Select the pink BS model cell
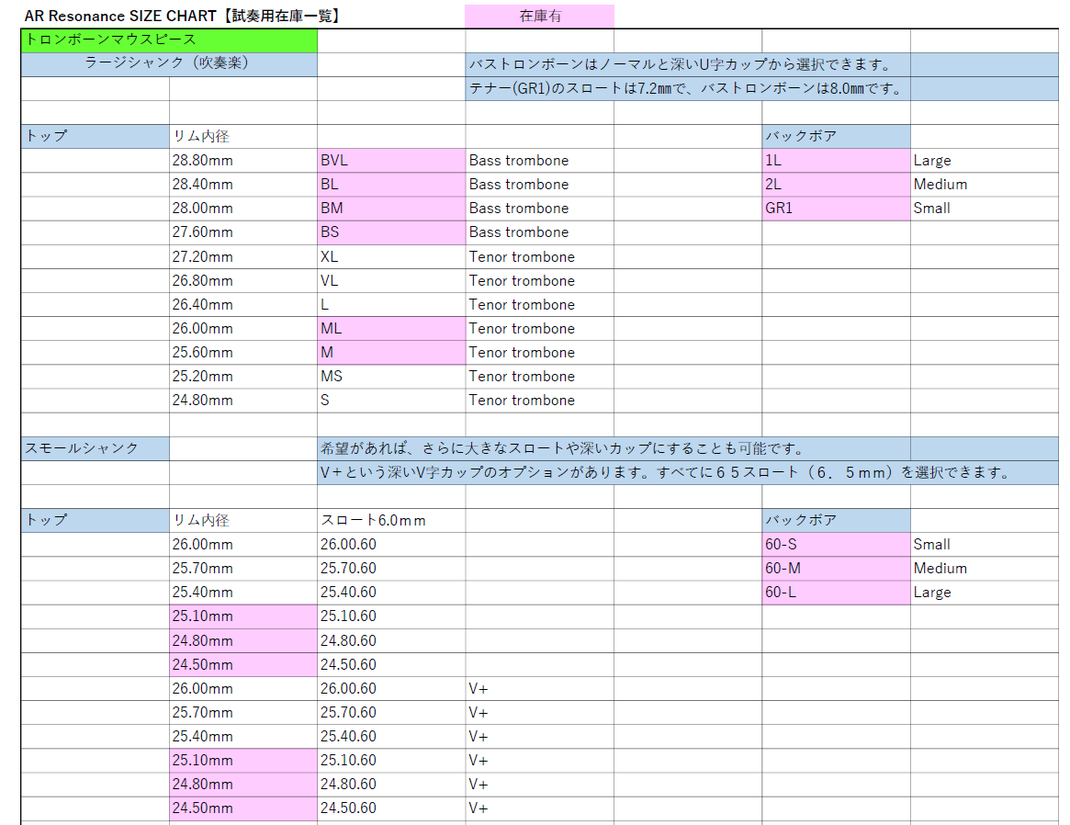Viewport: 1070px width, 825px height. tap(392, 232)
